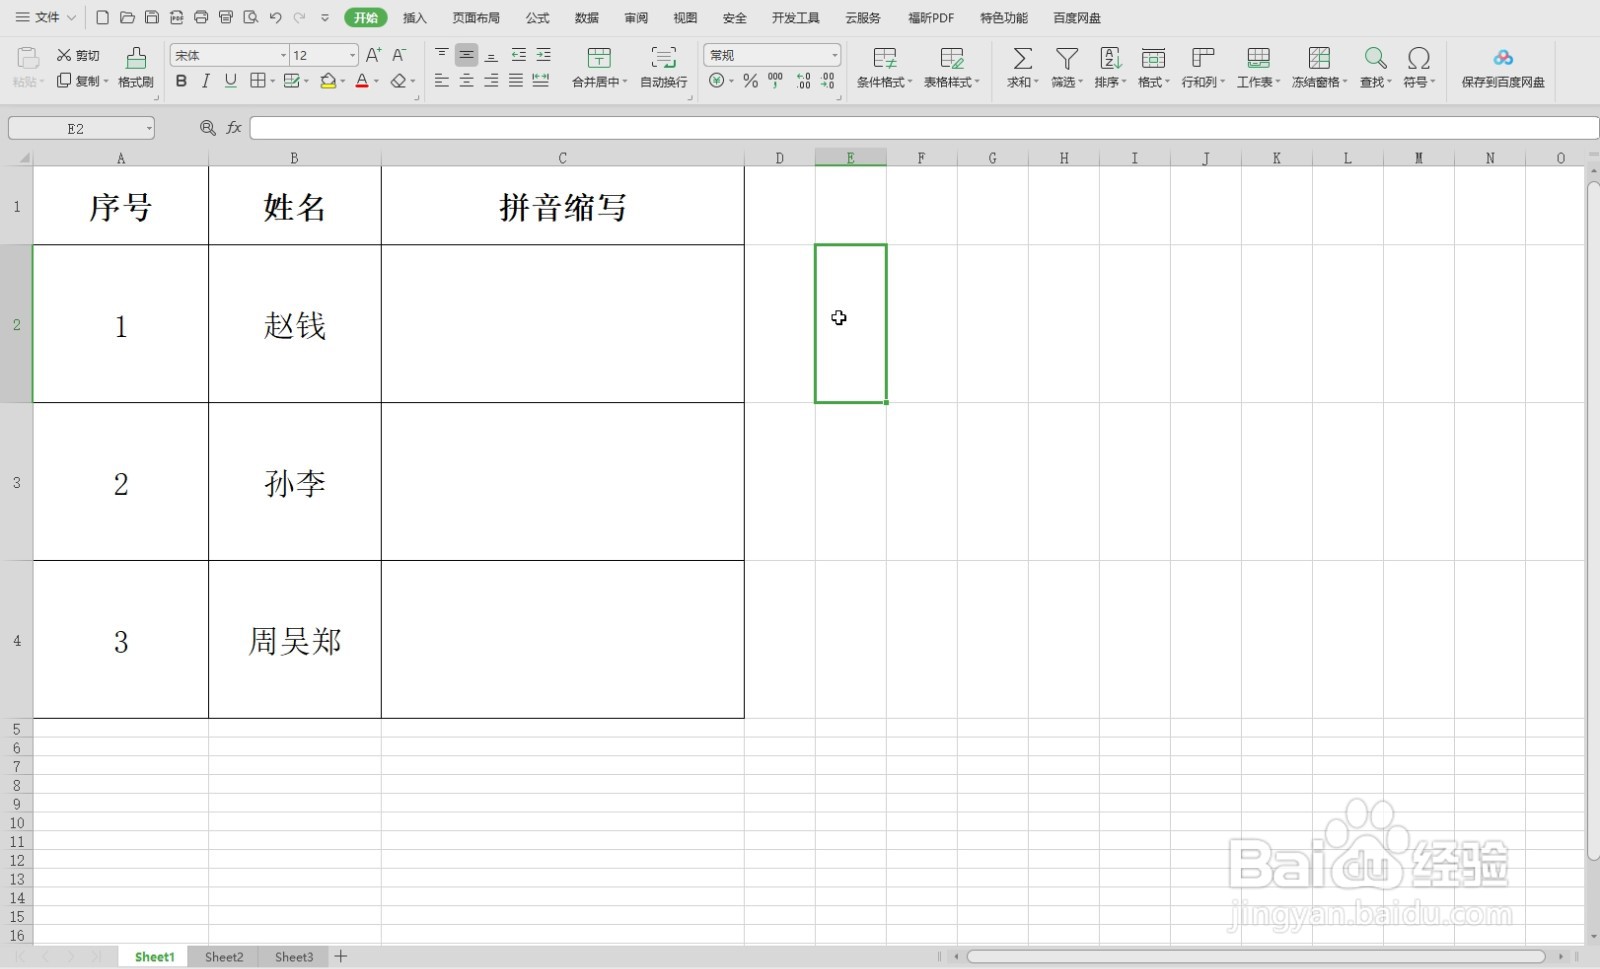This screenshot has width=1600, height=969.
Task: Switch to the 数据 ribbon tab
Action: (x=587, y=18)
